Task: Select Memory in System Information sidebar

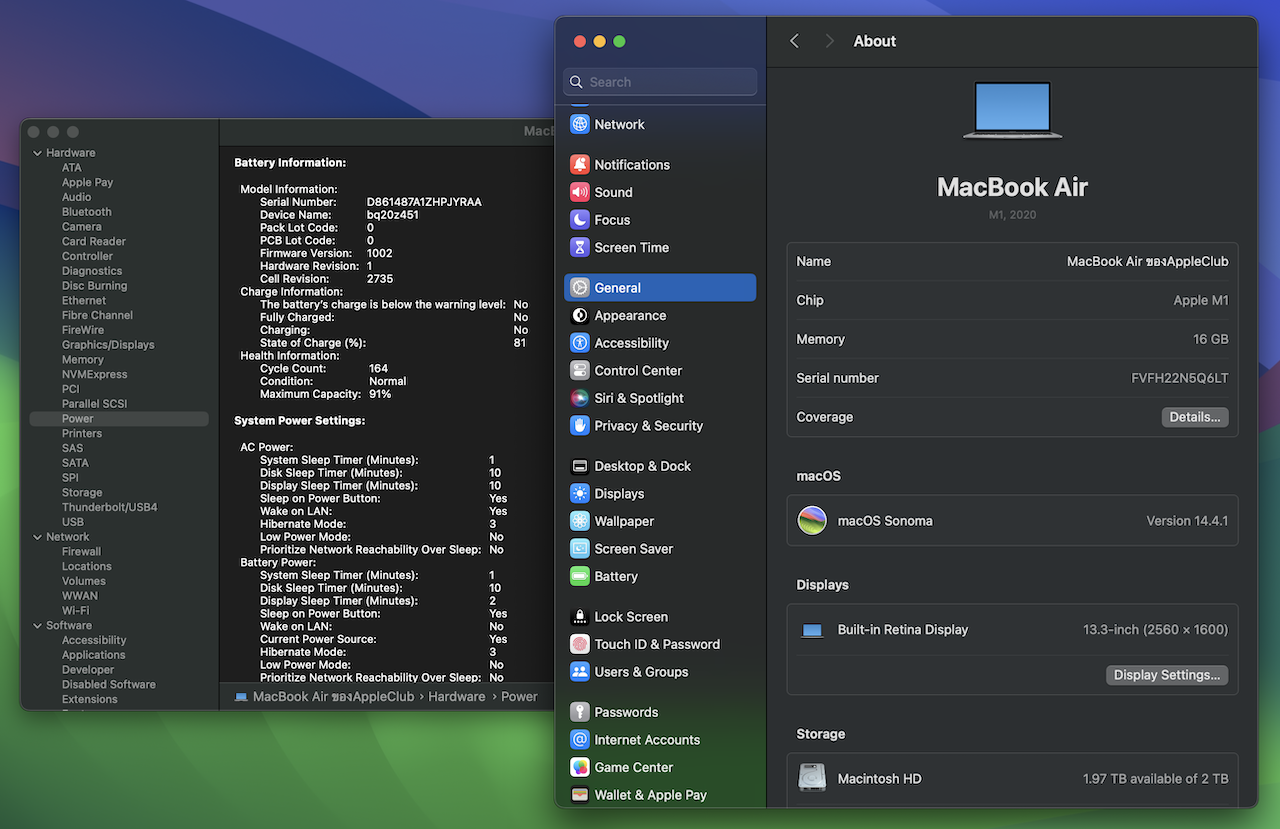Action: click(x=83, y=360)
